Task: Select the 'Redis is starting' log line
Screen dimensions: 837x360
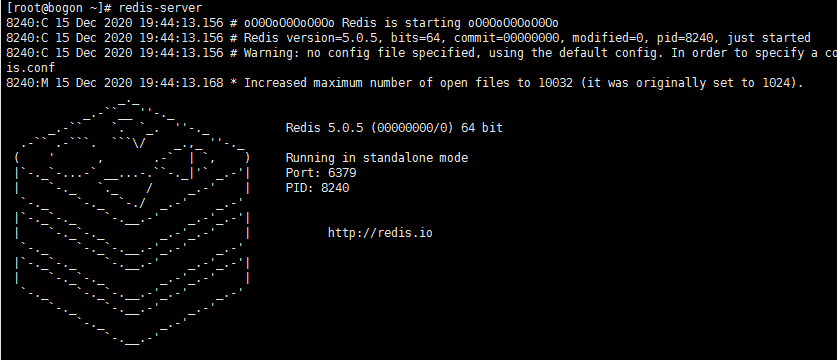Action: (x=282, y=24)
